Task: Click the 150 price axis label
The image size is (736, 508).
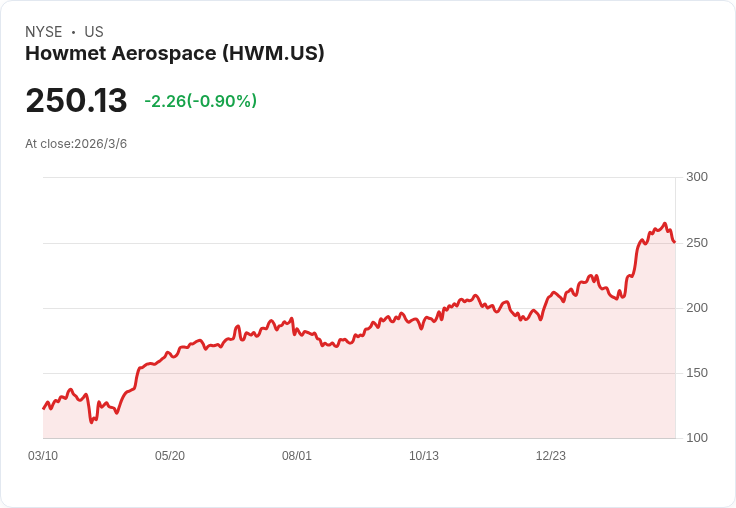Action: click(x=697, y=373)
